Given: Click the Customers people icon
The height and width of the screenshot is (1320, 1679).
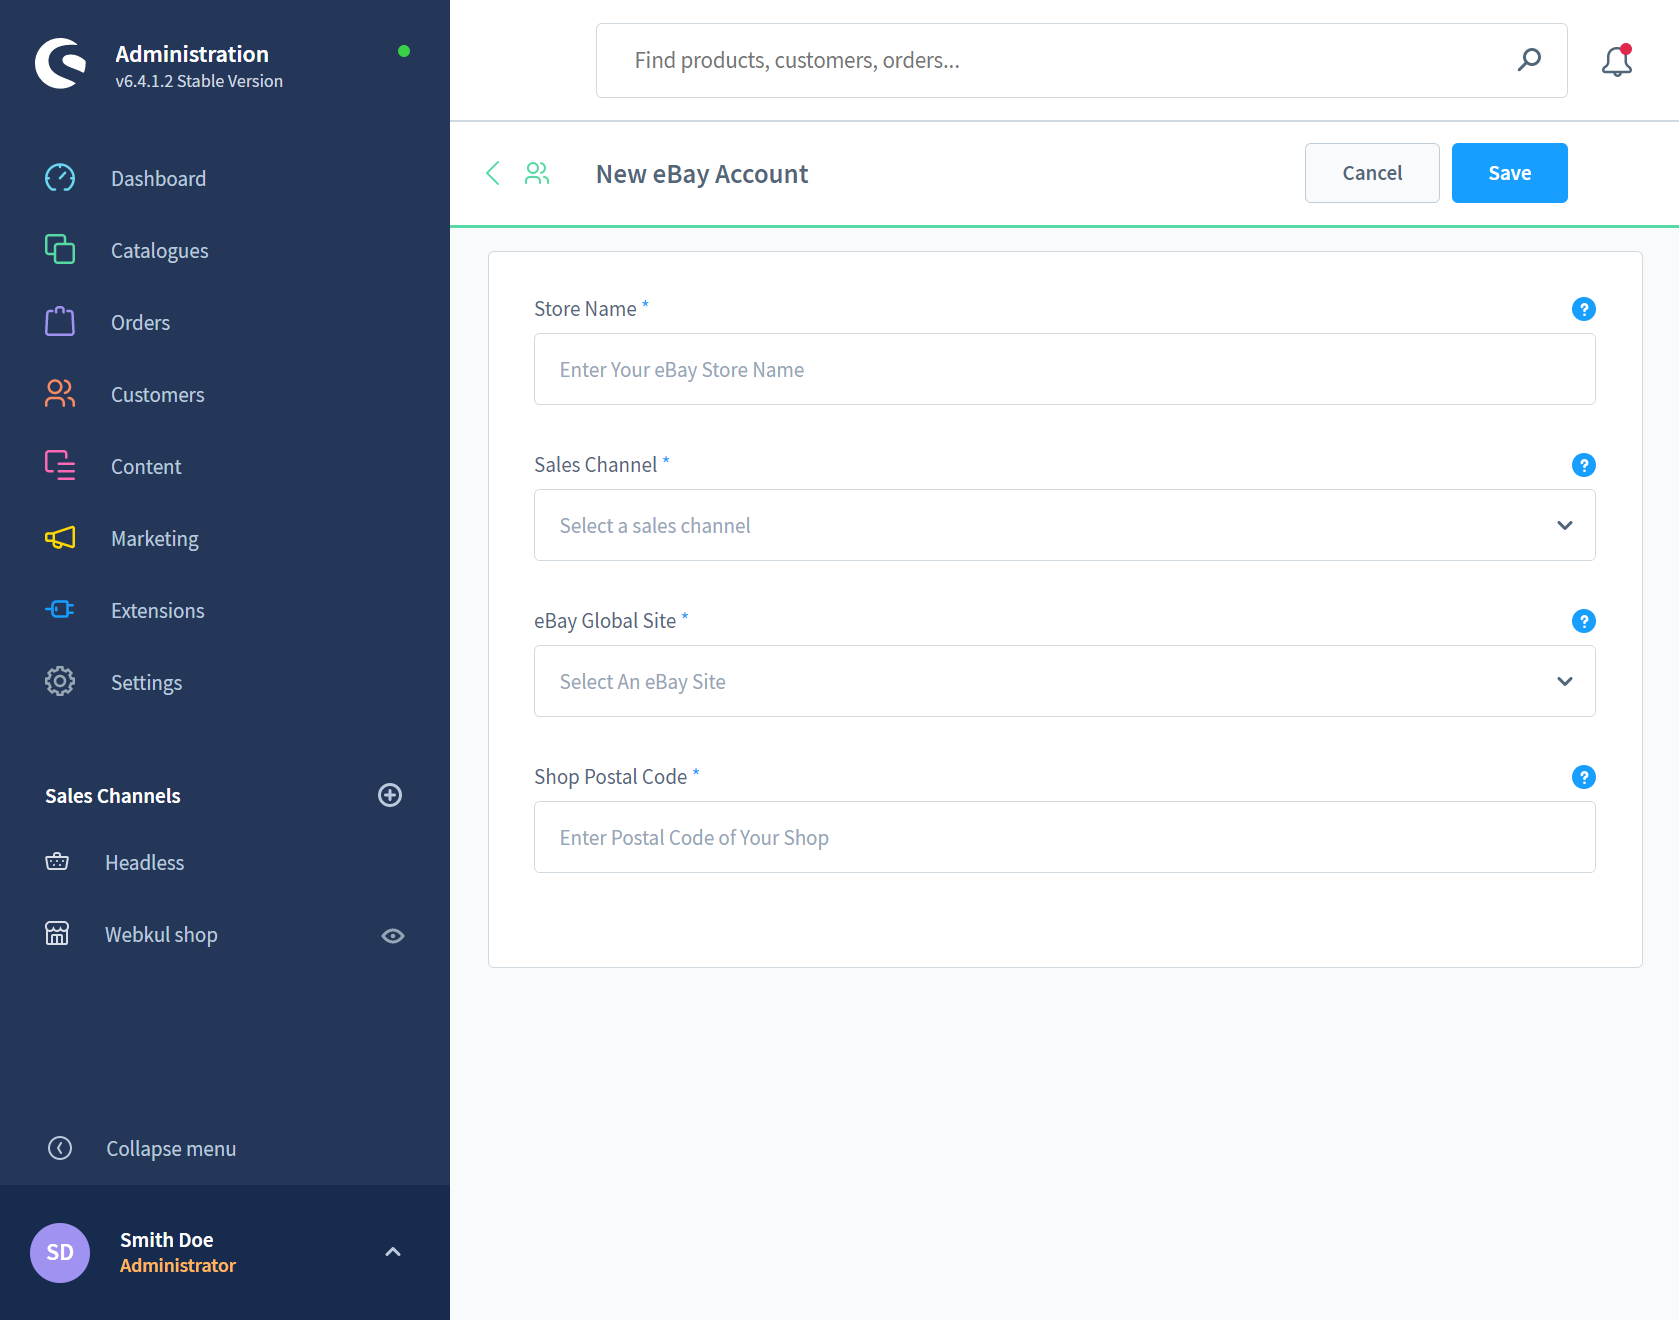Looking at the screenshot, I should [x=60, y=394].
